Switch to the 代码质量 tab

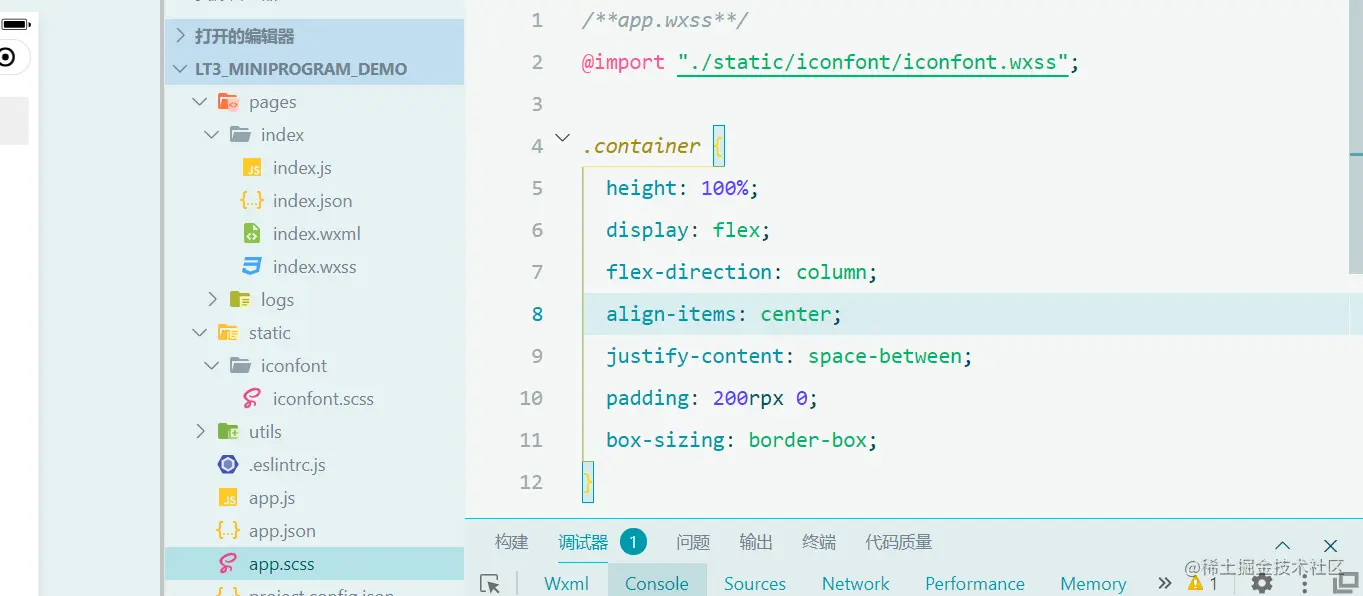pos(899,542)
